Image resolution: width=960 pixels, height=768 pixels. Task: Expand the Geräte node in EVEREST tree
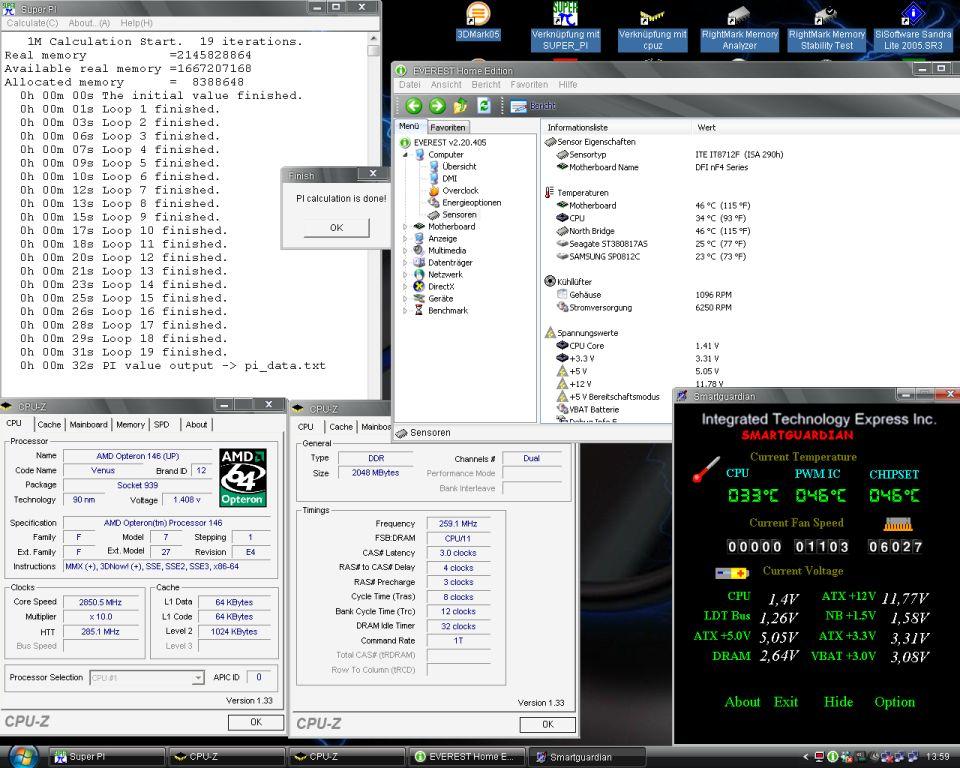tap(405, 298)
